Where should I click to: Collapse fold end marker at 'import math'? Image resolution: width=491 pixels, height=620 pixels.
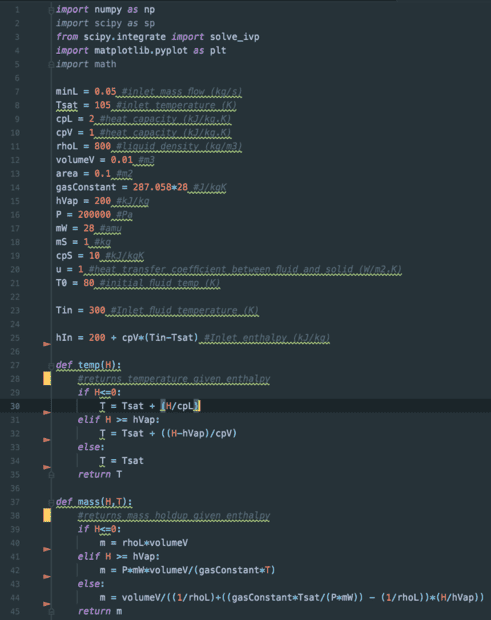click(x=51, y=64)
